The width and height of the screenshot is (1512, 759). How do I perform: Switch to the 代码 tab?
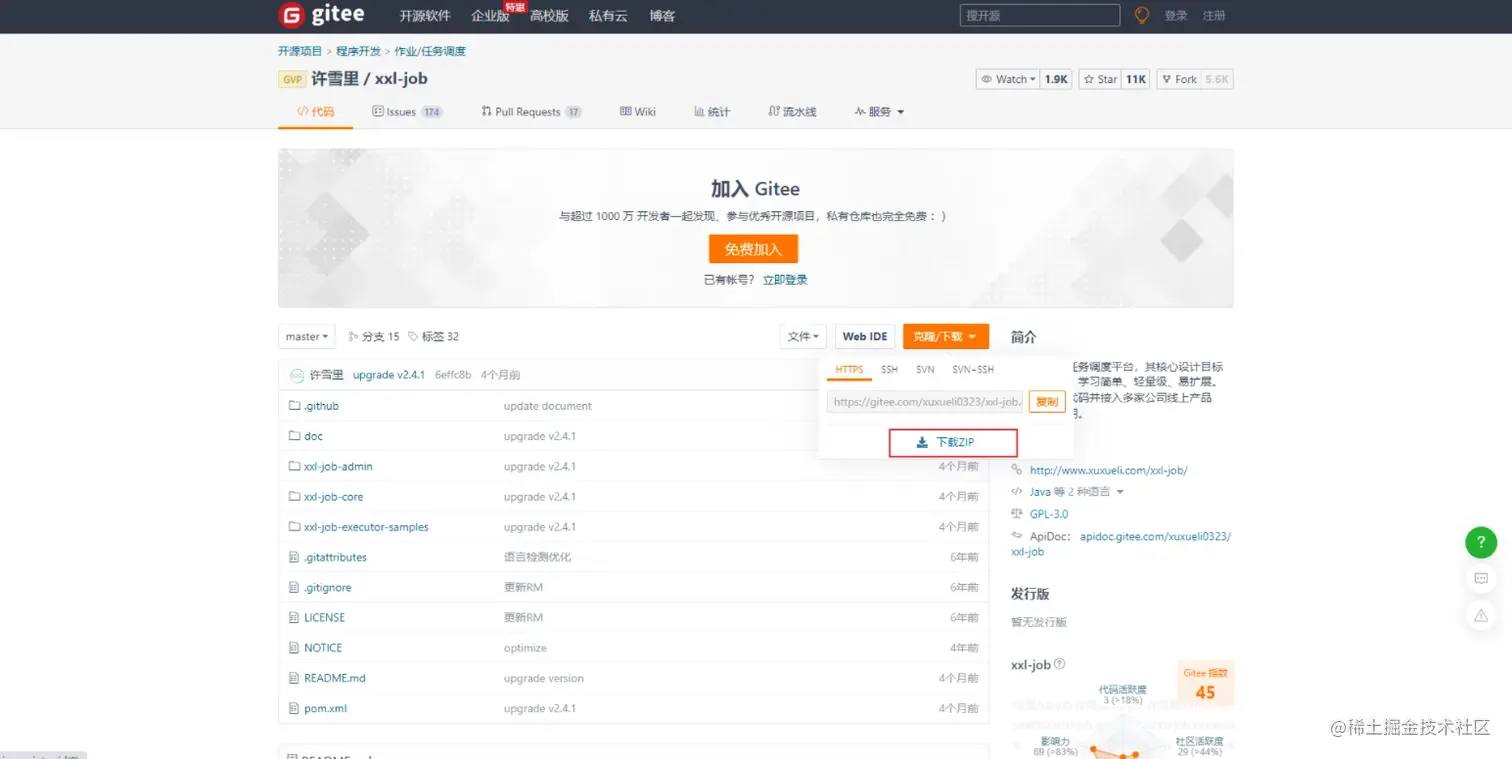tap(316, 112)
